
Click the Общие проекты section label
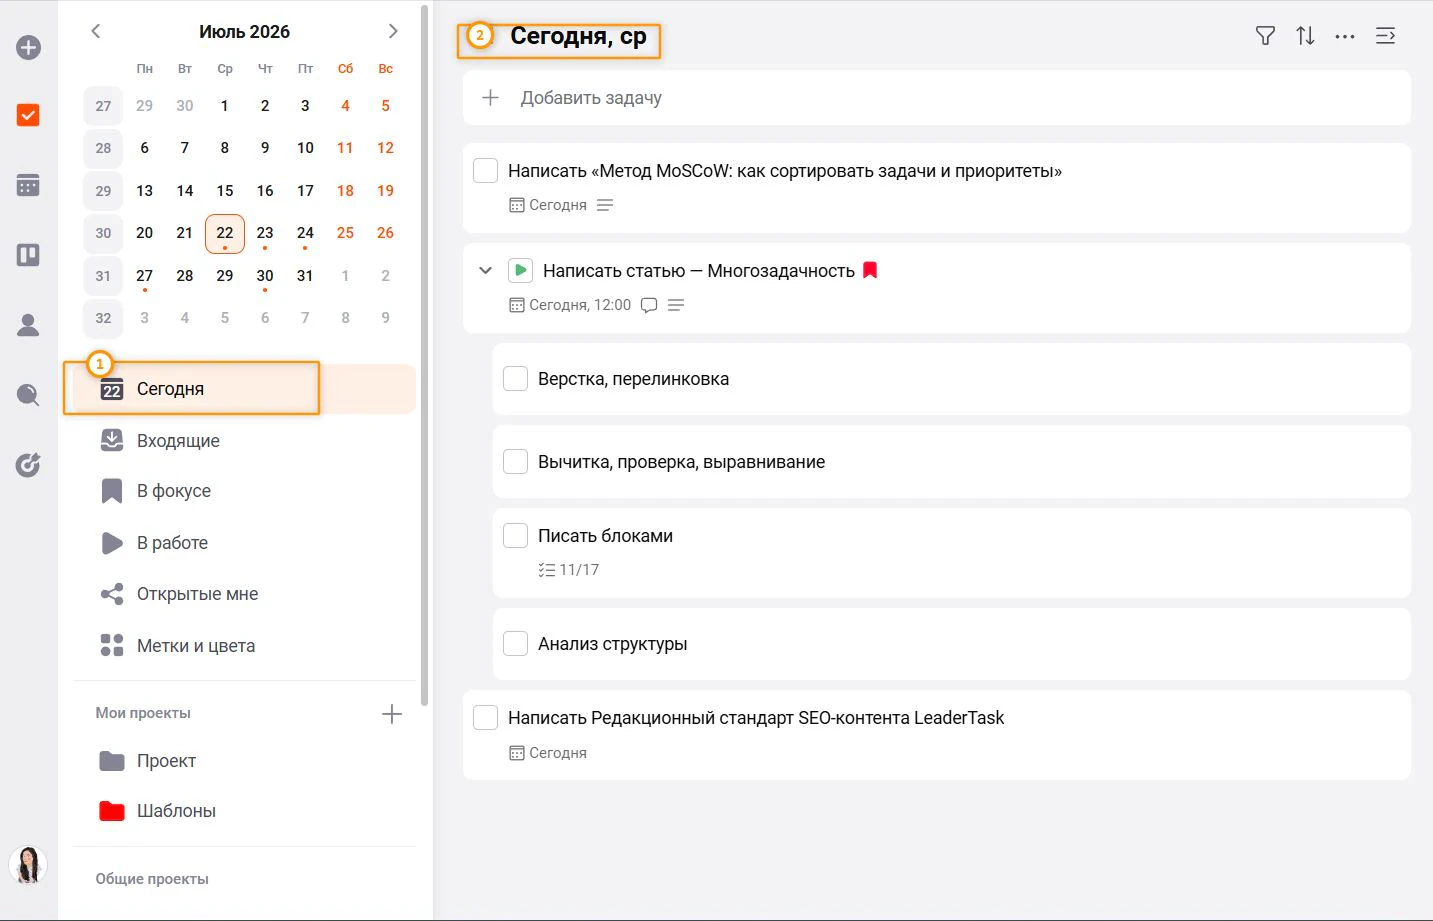[x=152, y=879]
